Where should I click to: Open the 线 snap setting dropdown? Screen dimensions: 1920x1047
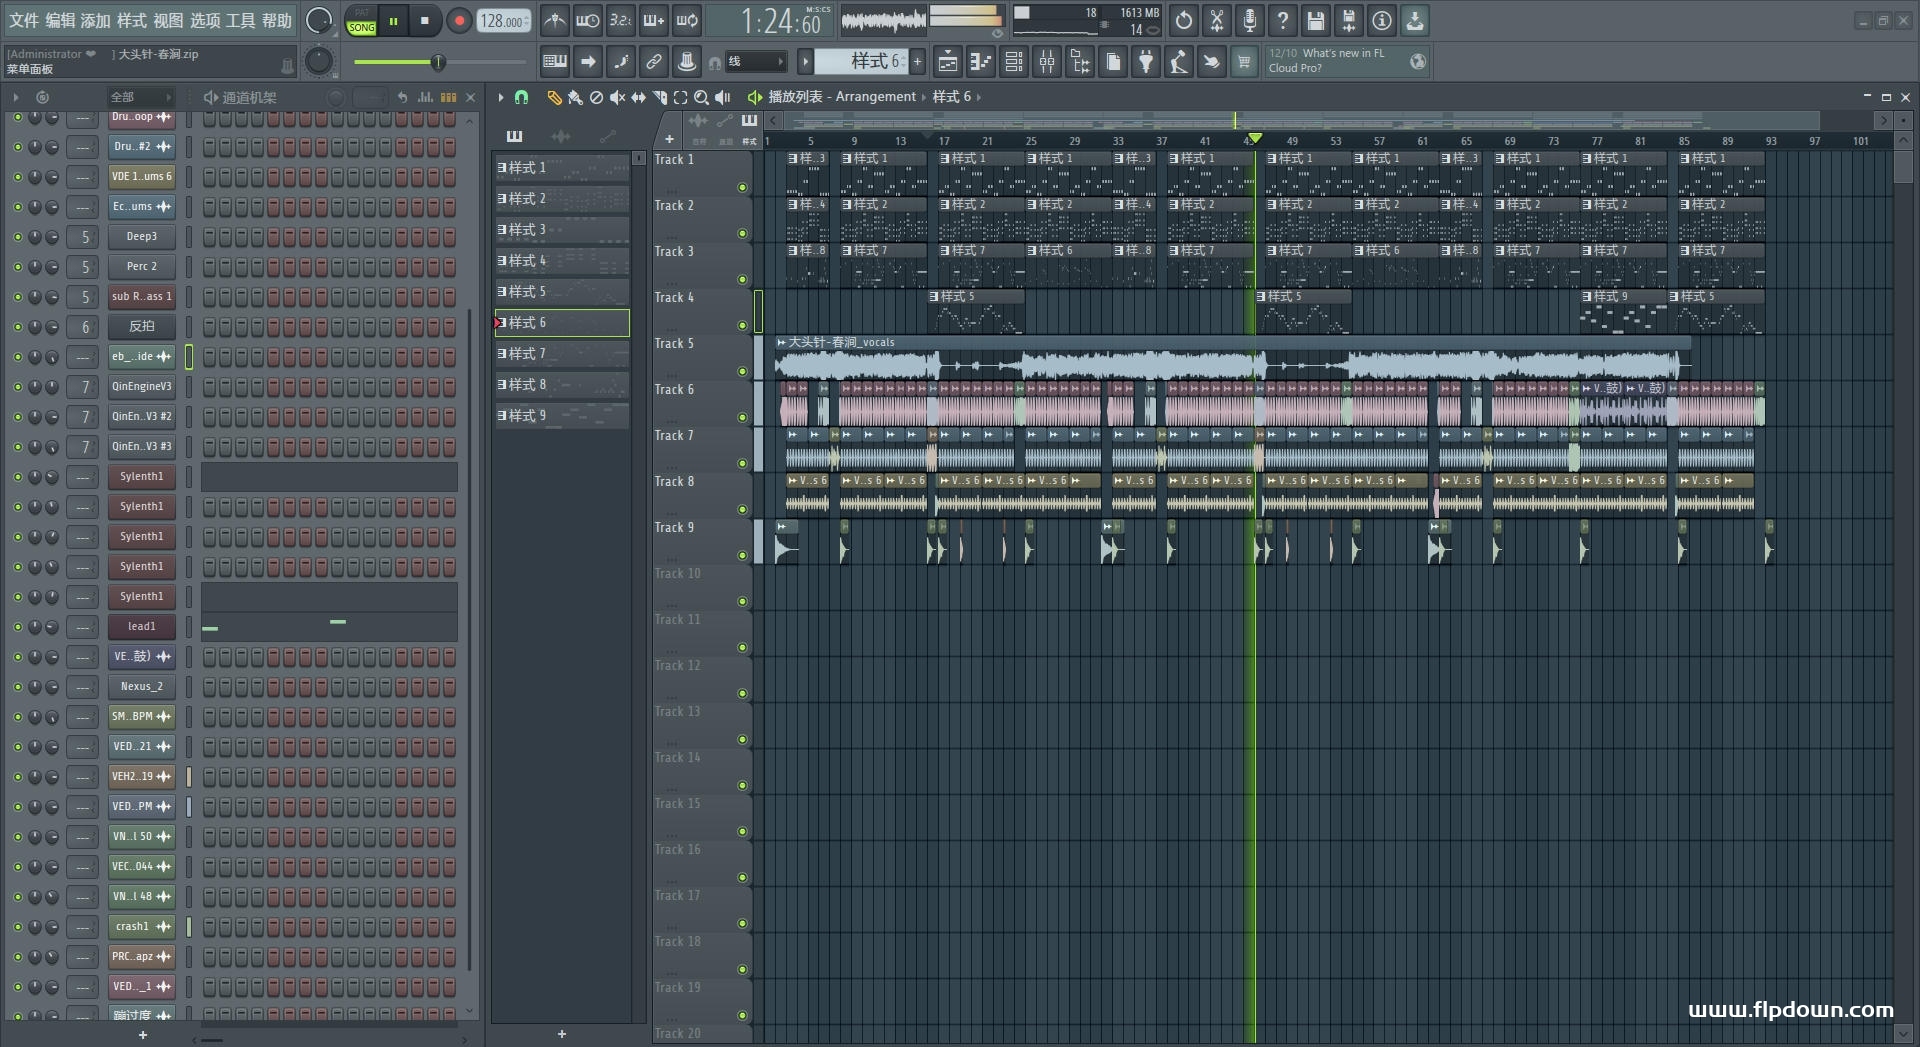pyautogui.click(x=755, y=62)
